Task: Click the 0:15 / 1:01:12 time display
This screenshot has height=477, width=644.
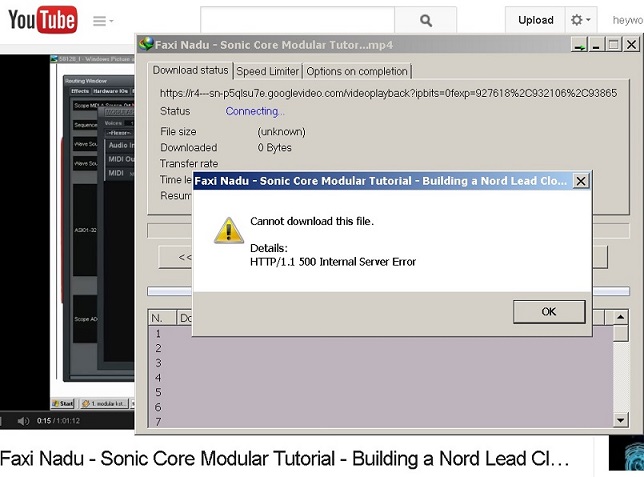Action: coord(58,421)
